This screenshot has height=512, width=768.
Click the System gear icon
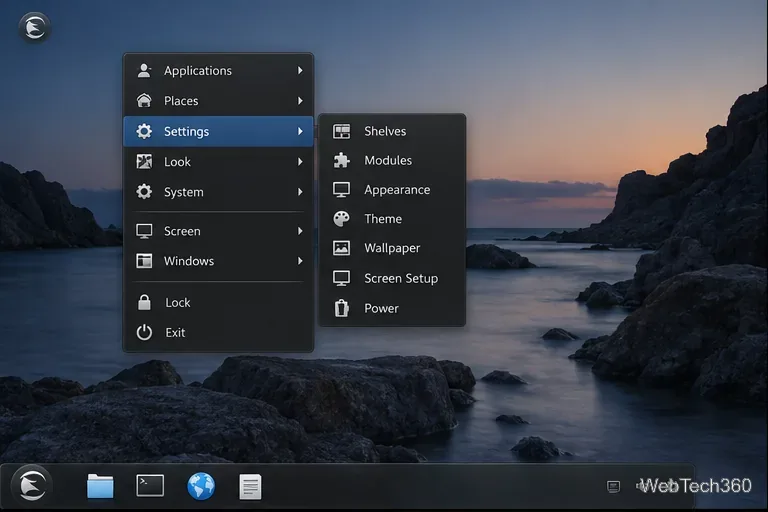coord(144,192)
